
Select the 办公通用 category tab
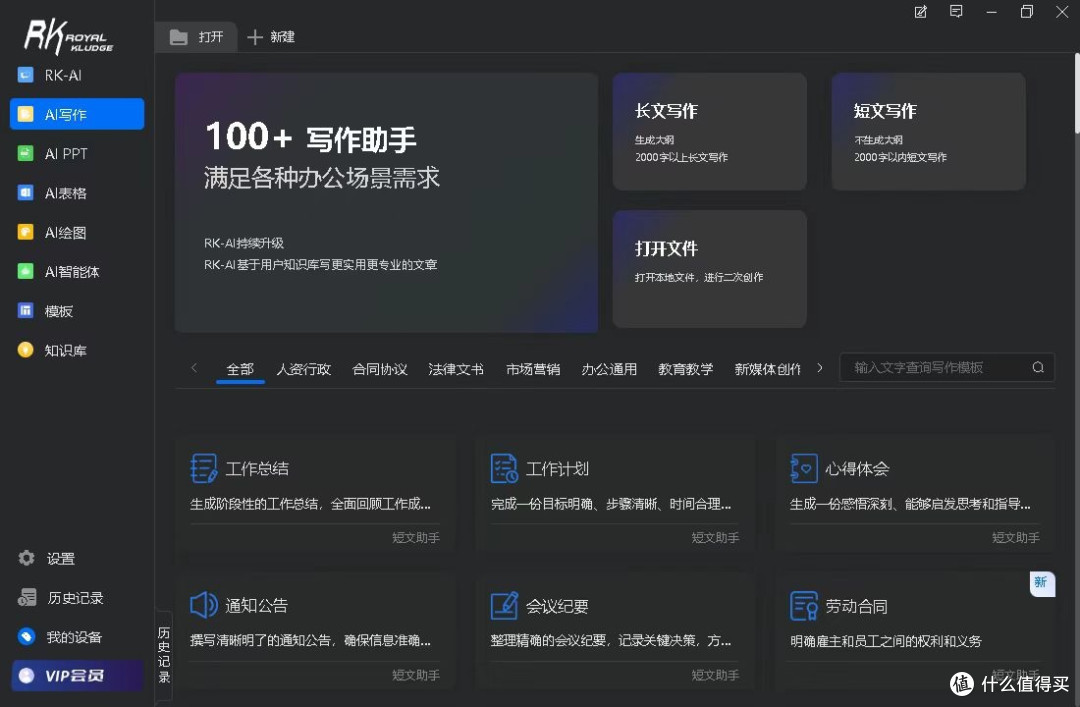[609, 369]
